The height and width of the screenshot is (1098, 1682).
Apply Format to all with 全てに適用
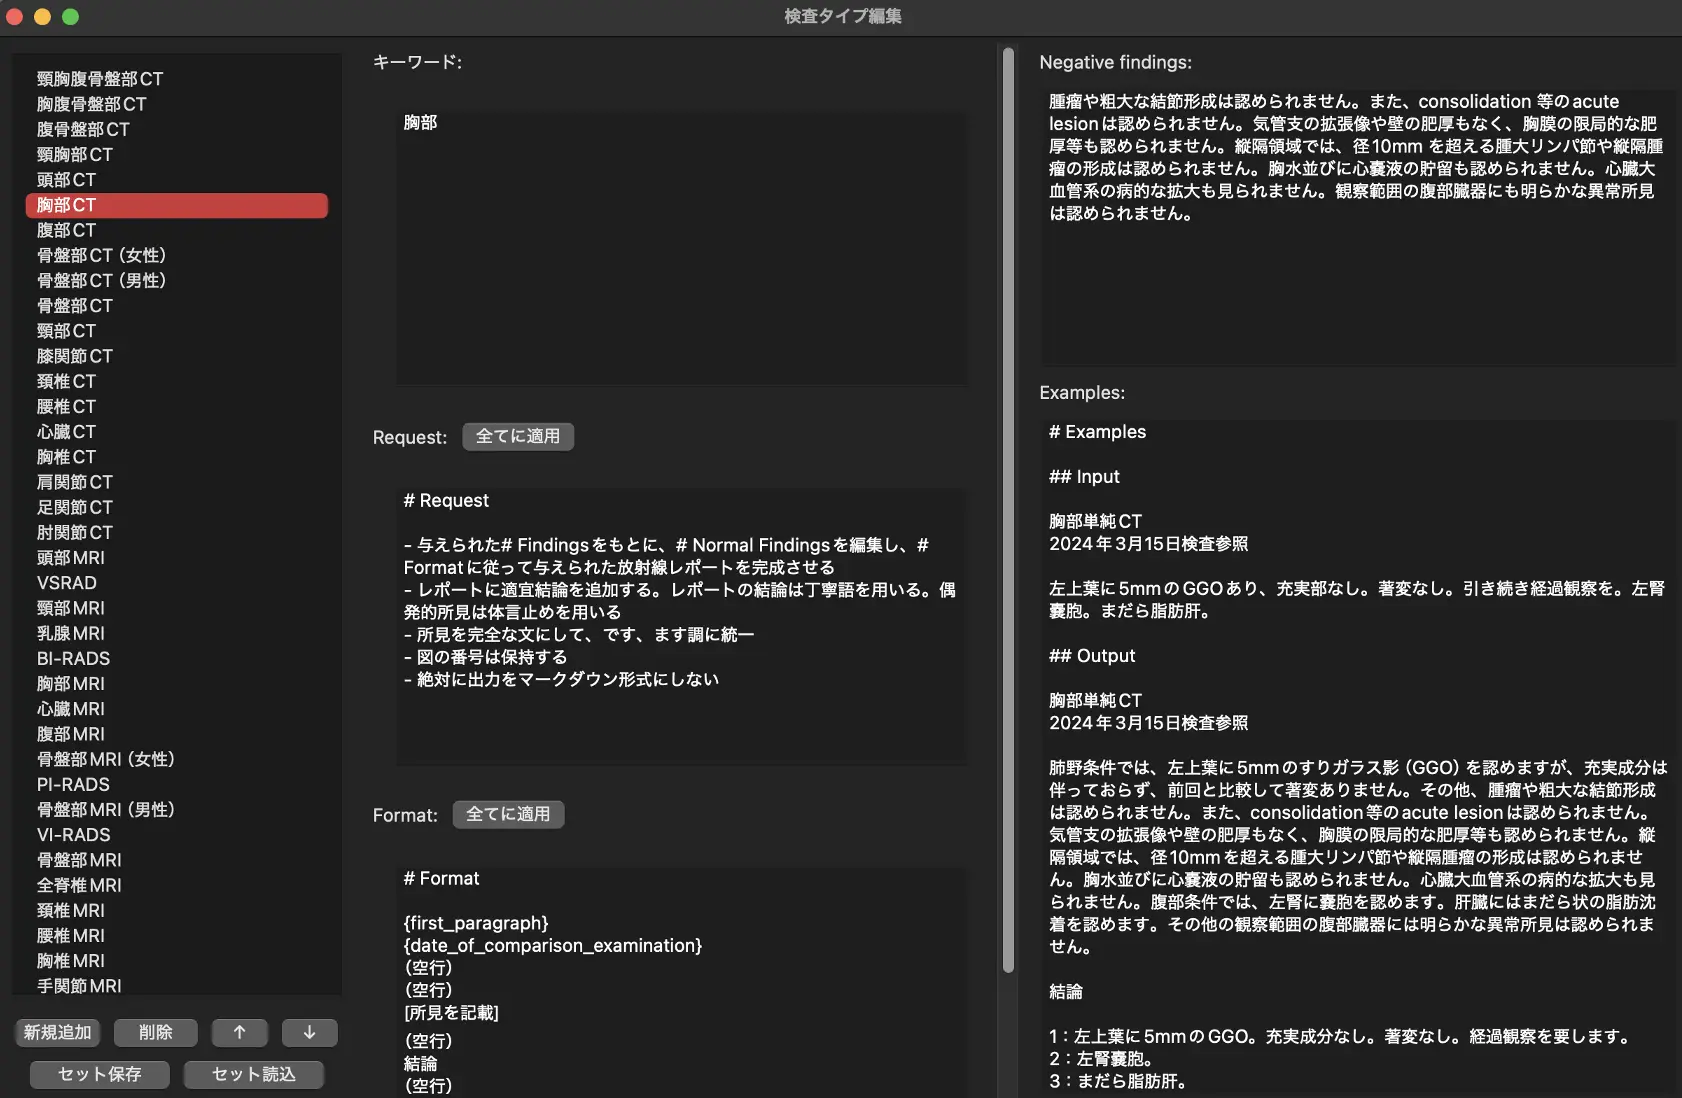tap(508, 814)
